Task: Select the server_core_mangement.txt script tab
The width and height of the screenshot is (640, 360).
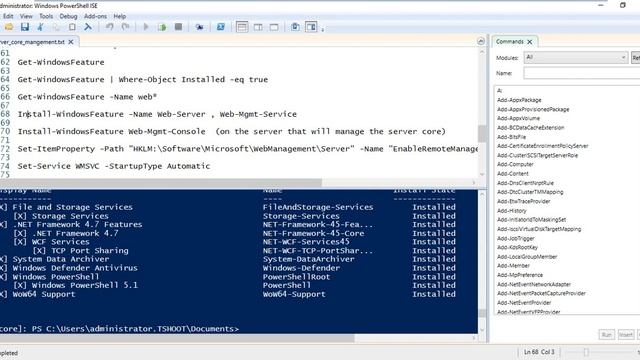Action: pos(32,42)
